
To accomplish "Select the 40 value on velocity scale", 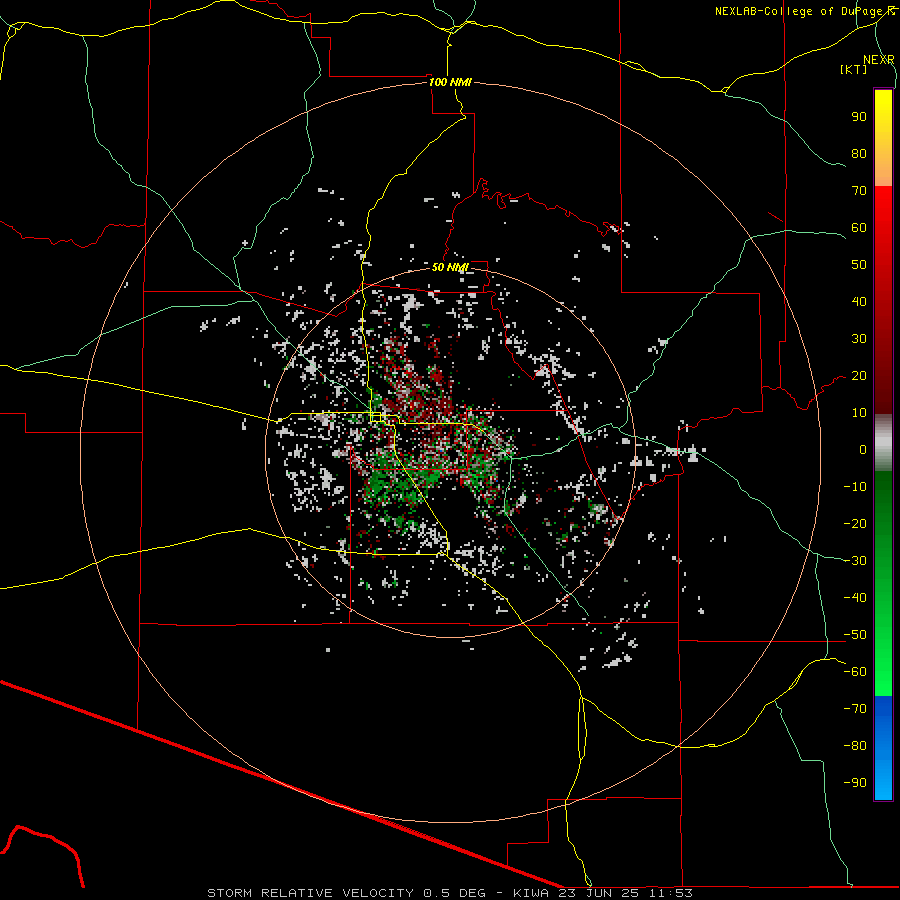I will click(x=859, y=301).
